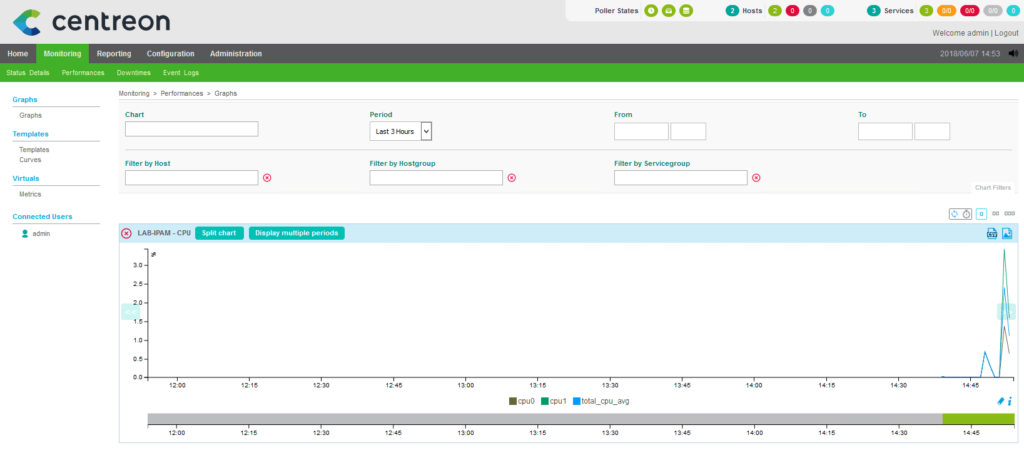Clear the Filter by Host field
The width and height of the screenshot is (1024, 460).
click(267, 178)
